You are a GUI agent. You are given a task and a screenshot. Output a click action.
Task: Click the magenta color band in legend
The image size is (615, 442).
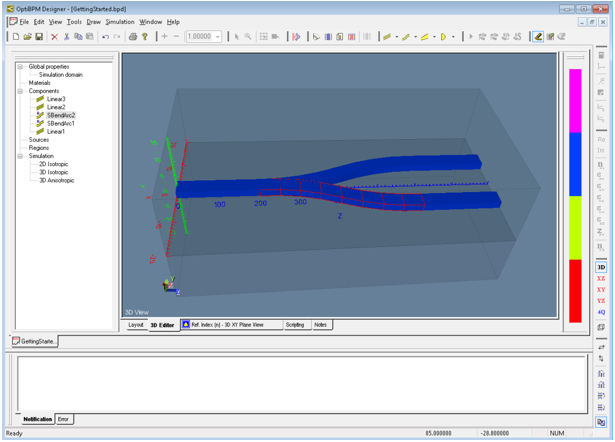pyautogui.click(x=575, y=100)
